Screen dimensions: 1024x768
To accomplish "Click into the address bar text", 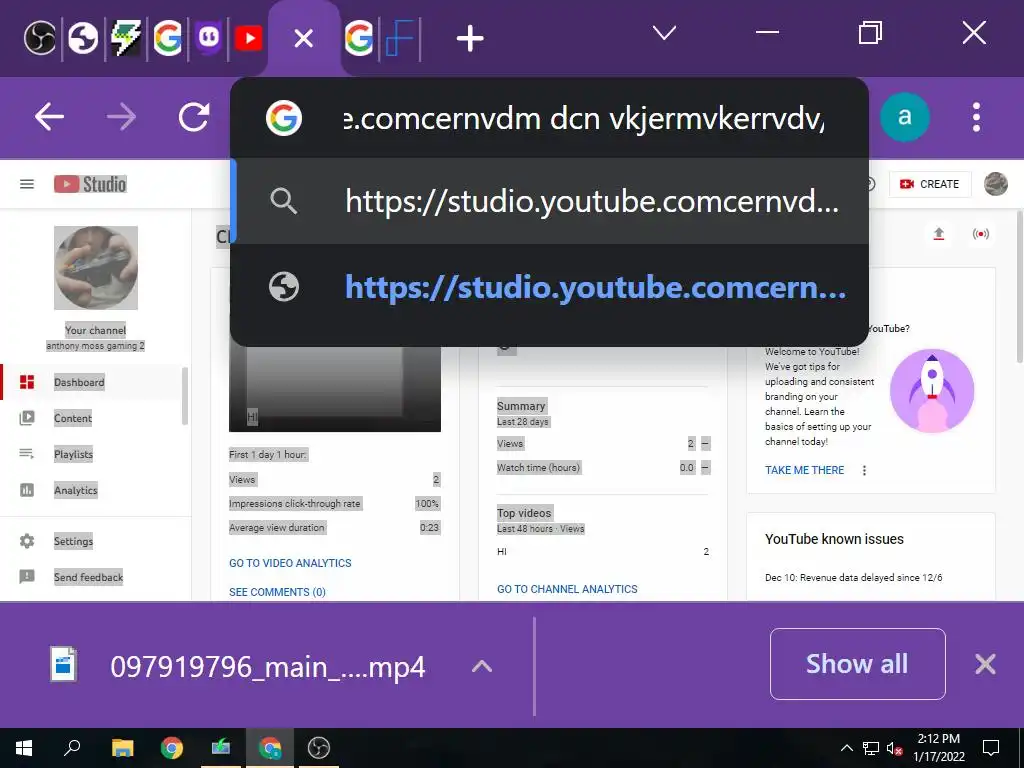I will 584,119.
